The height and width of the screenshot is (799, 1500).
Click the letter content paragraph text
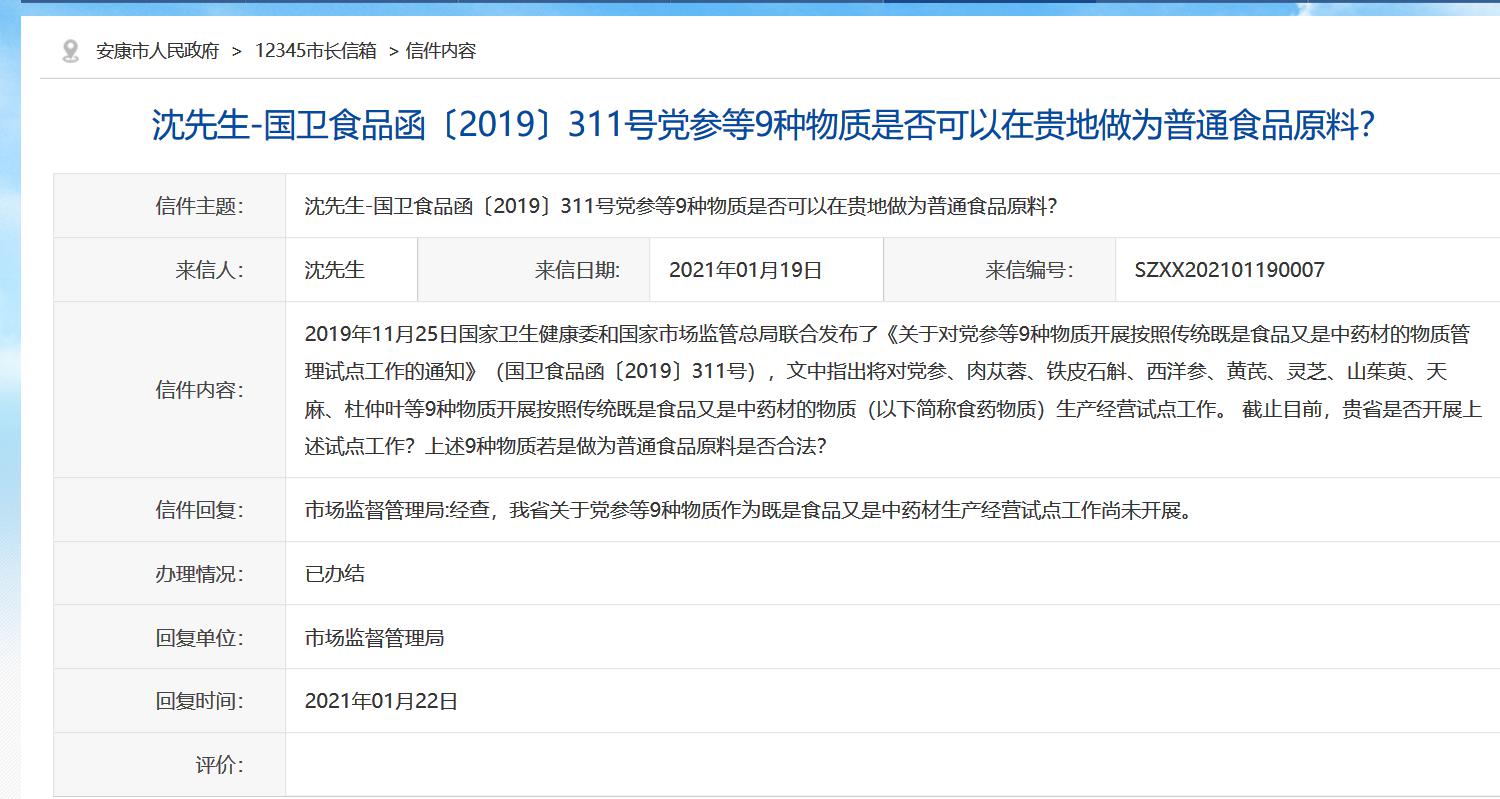tap(890, 390)
